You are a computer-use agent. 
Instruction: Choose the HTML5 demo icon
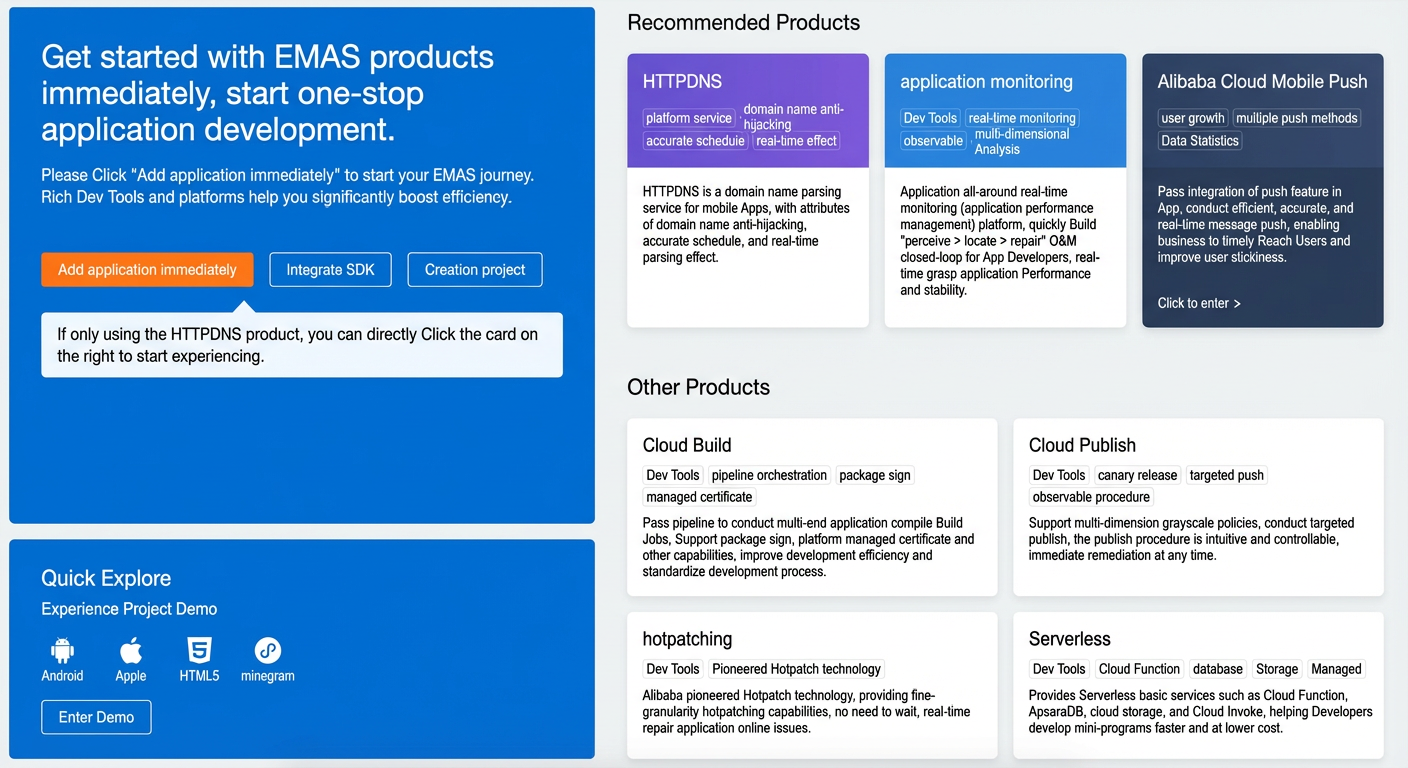[199, 651]
